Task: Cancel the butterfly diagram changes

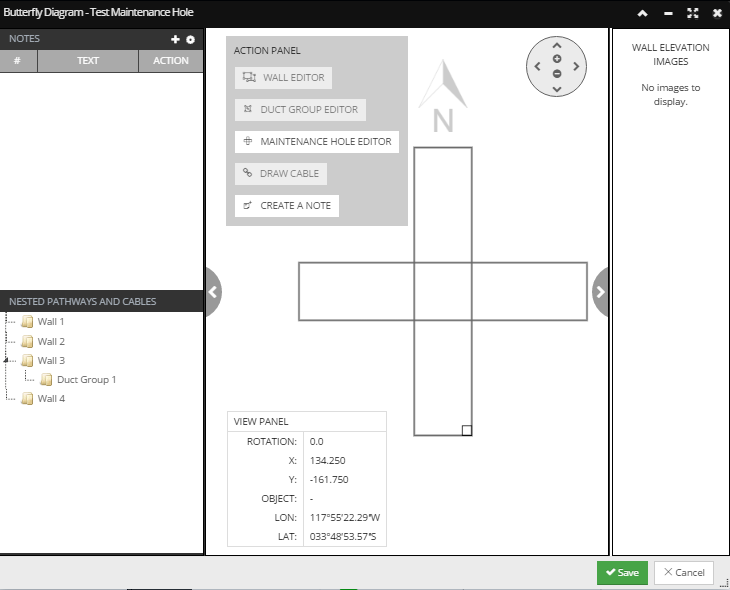Action: point(684,573)
